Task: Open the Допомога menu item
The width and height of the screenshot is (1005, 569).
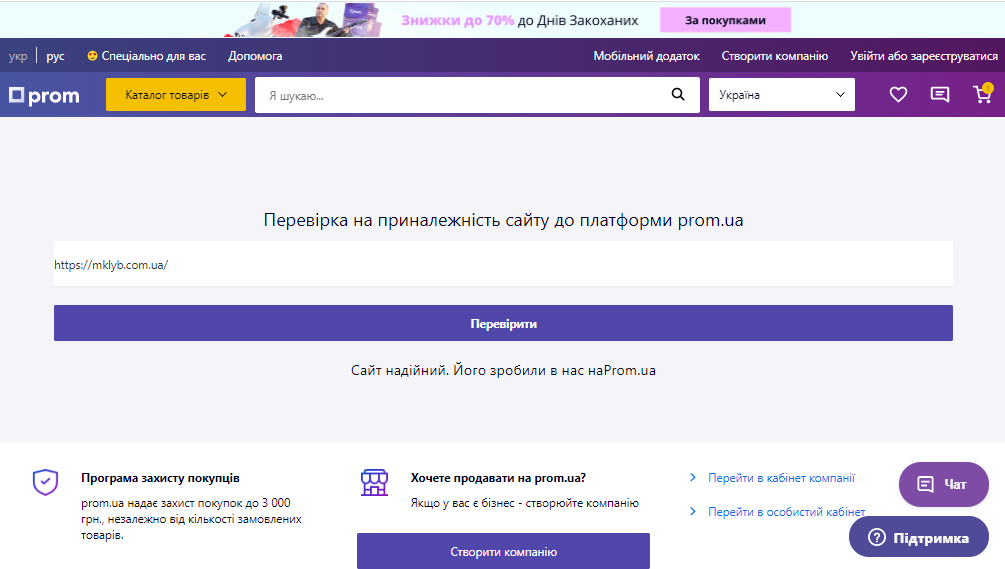Action: click(x=255, y=56)
